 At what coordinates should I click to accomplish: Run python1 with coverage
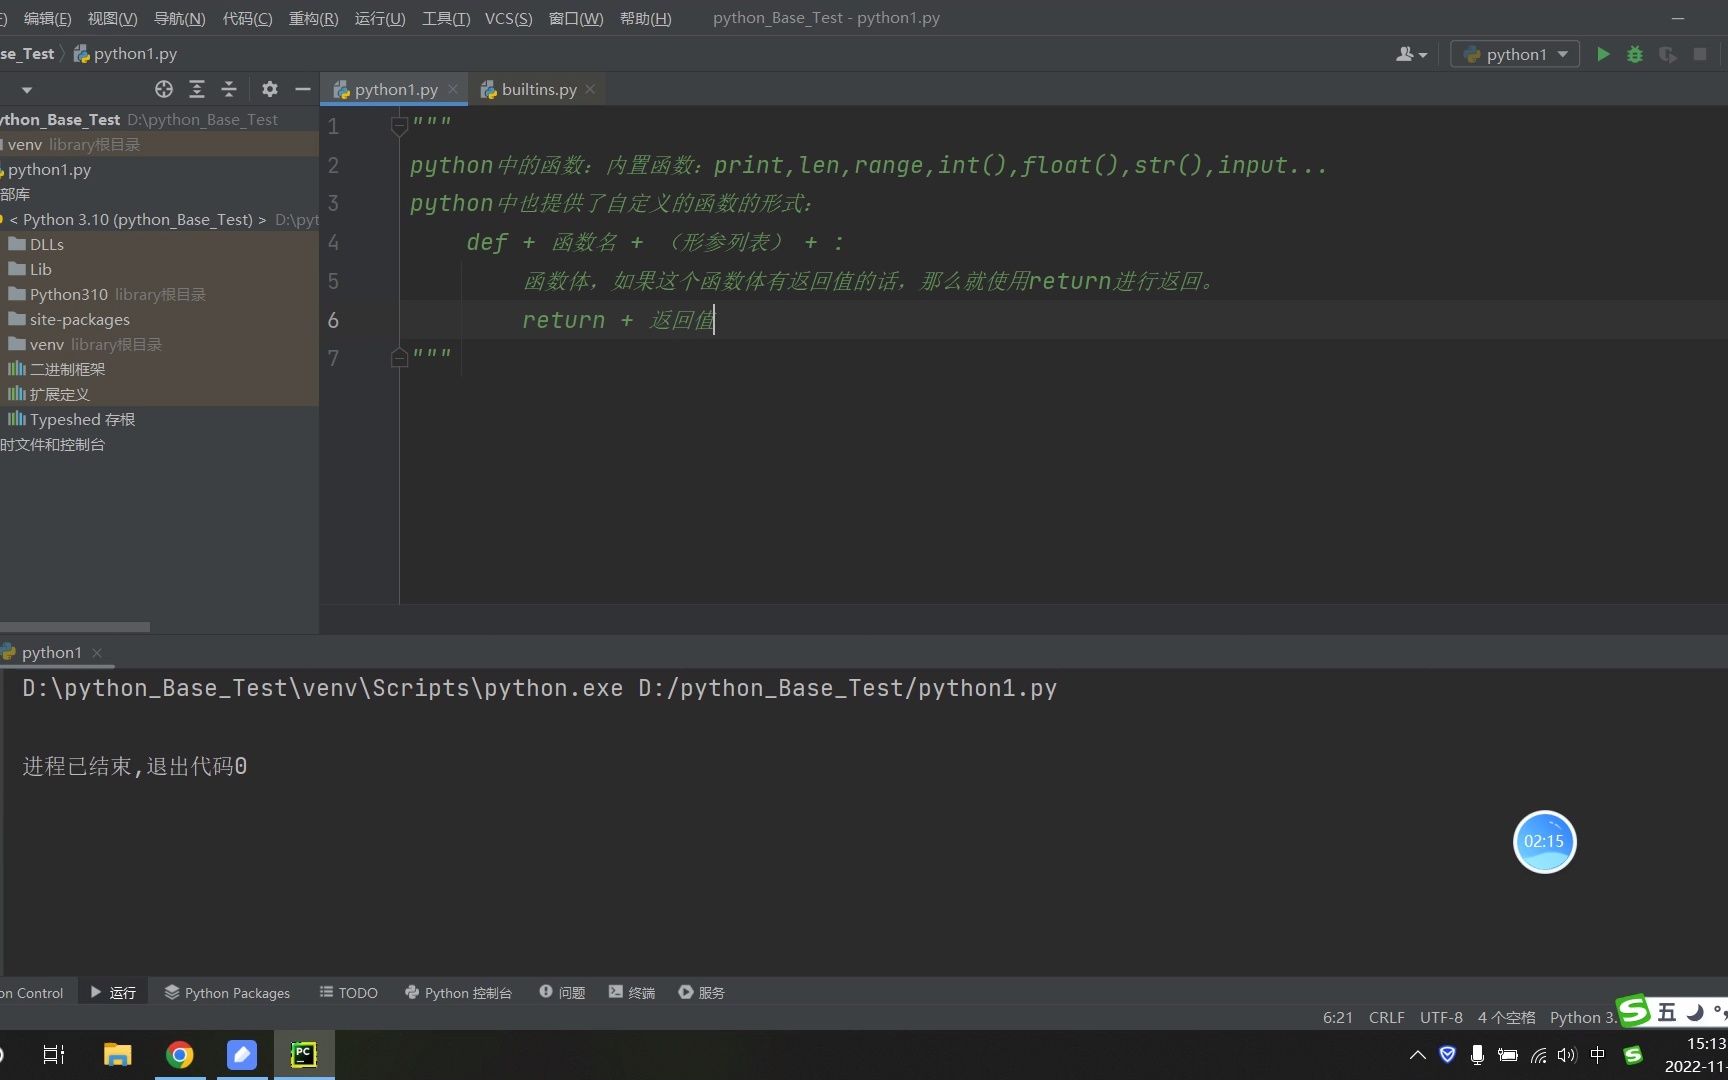click(1667, 54)
